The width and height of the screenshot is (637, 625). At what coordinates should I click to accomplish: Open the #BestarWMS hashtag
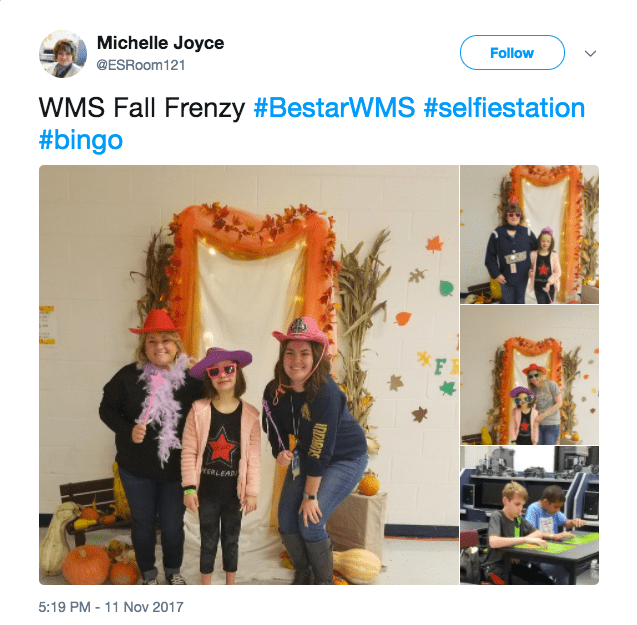pyautogui.click(x=334, y=108)
